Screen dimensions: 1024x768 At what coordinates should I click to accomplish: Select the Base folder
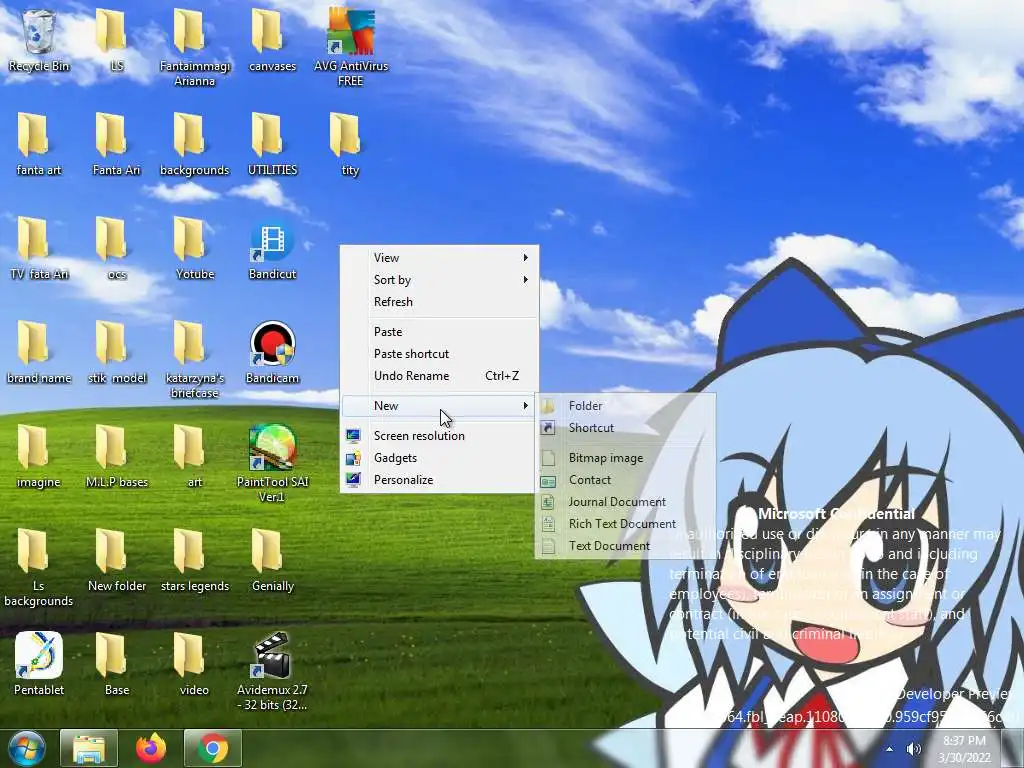click(116, 664)
